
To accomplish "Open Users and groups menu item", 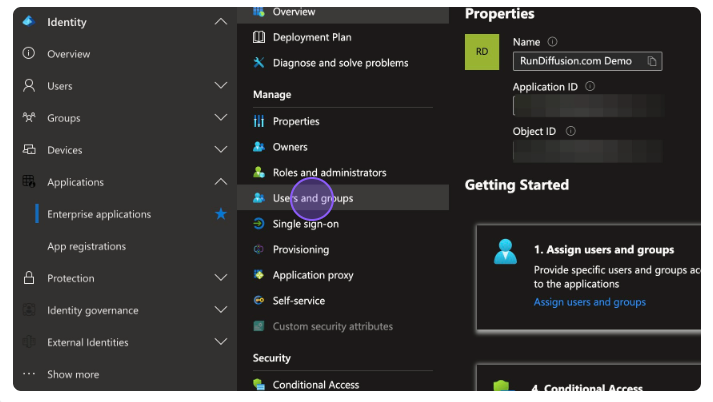I will [312, 198].
